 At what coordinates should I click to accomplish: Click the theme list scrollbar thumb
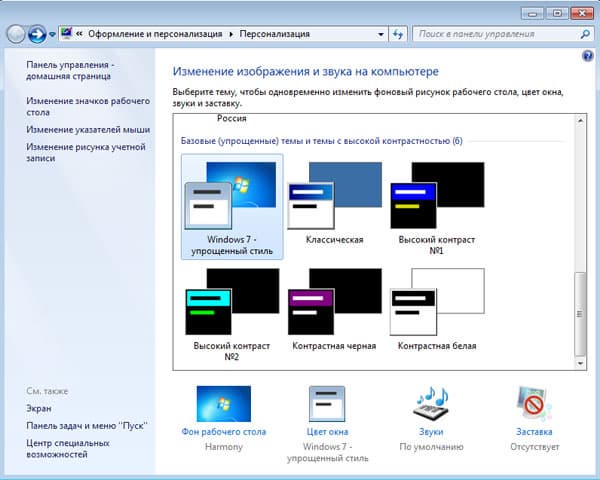click(x=580, y=314)
